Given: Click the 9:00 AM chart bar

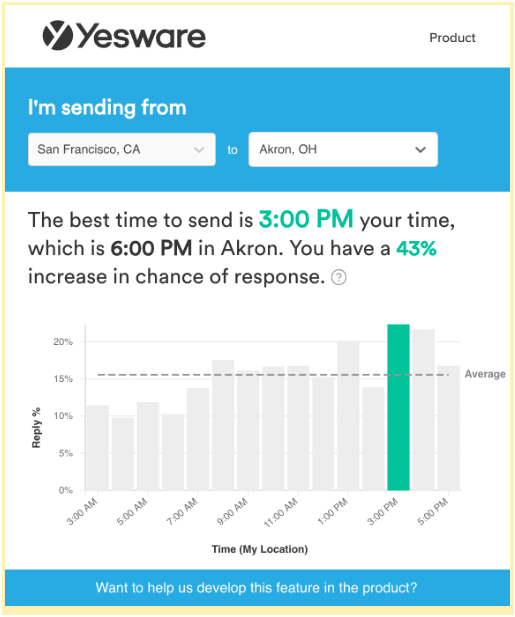Looking at the screenshot, I should [x=248, y=430].
